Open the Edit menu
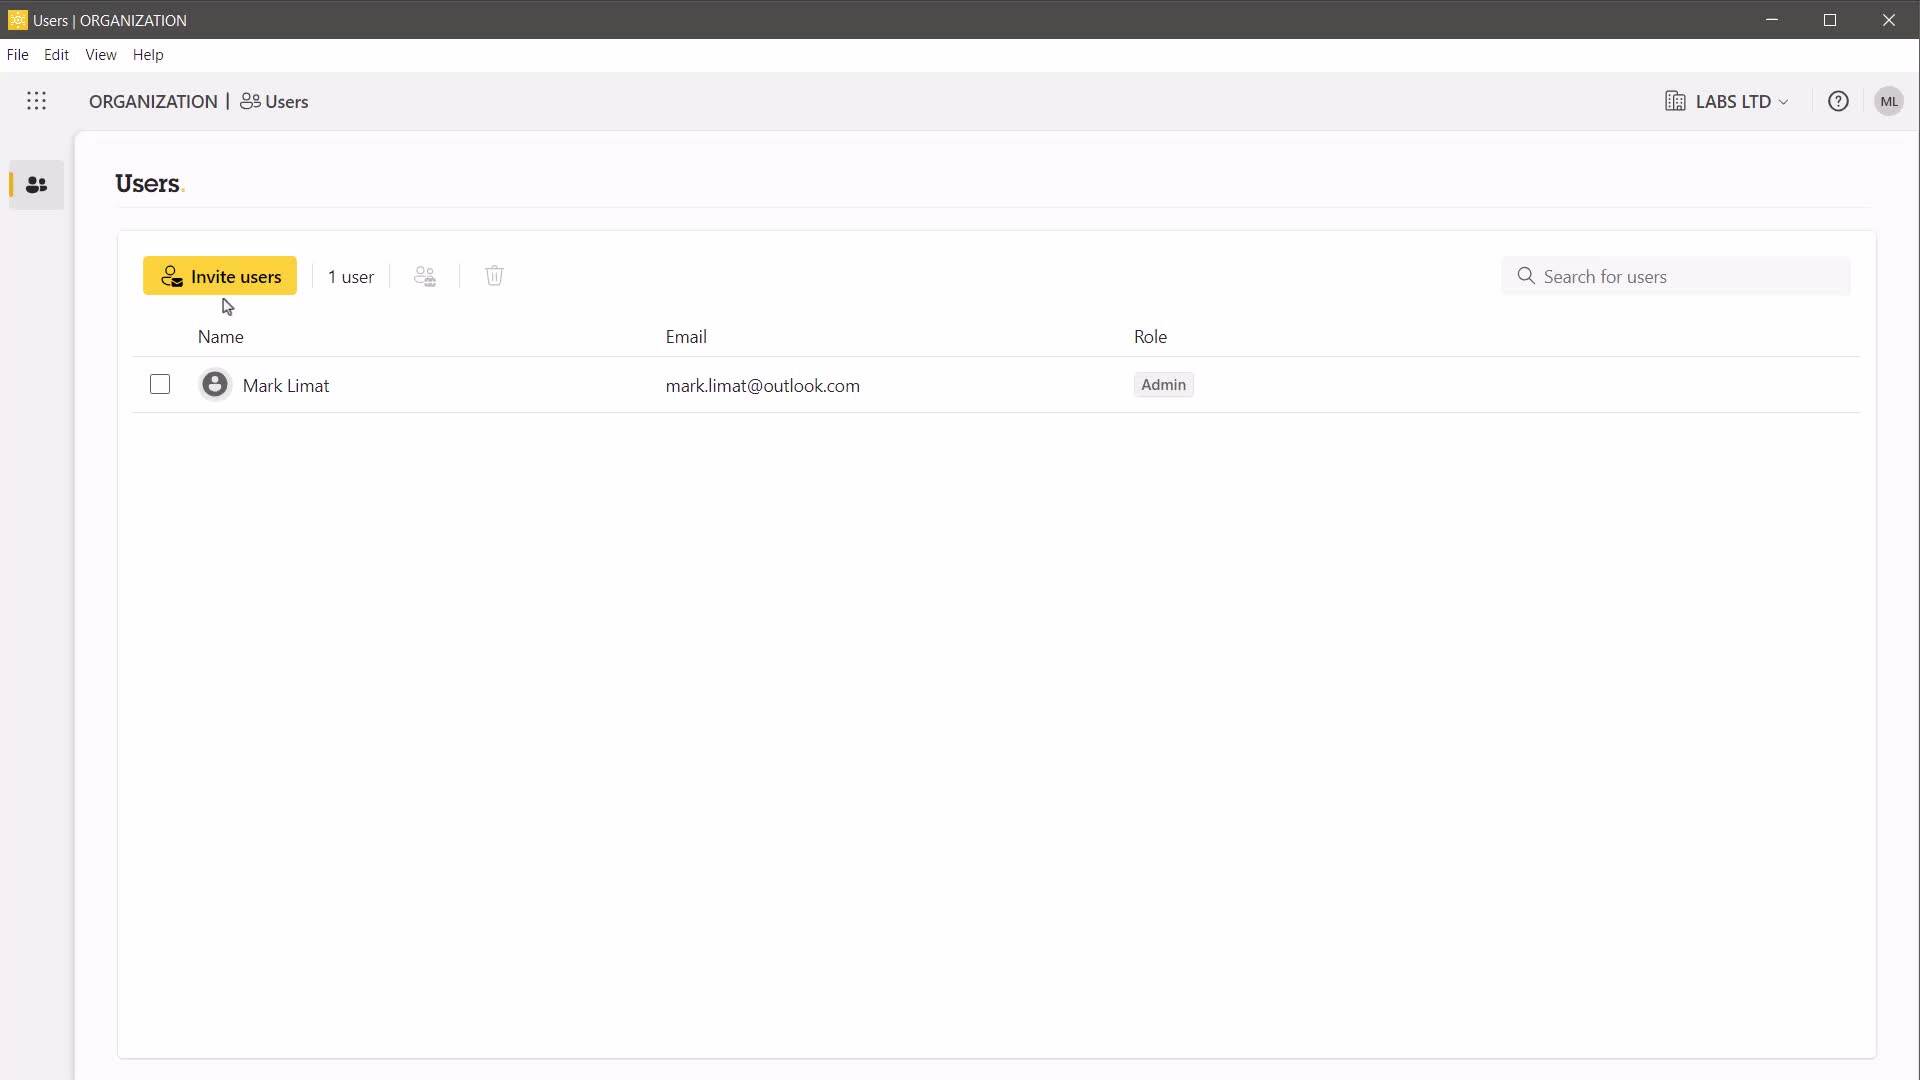This screenshot has width=1920, height=1080. pos(56,55)
